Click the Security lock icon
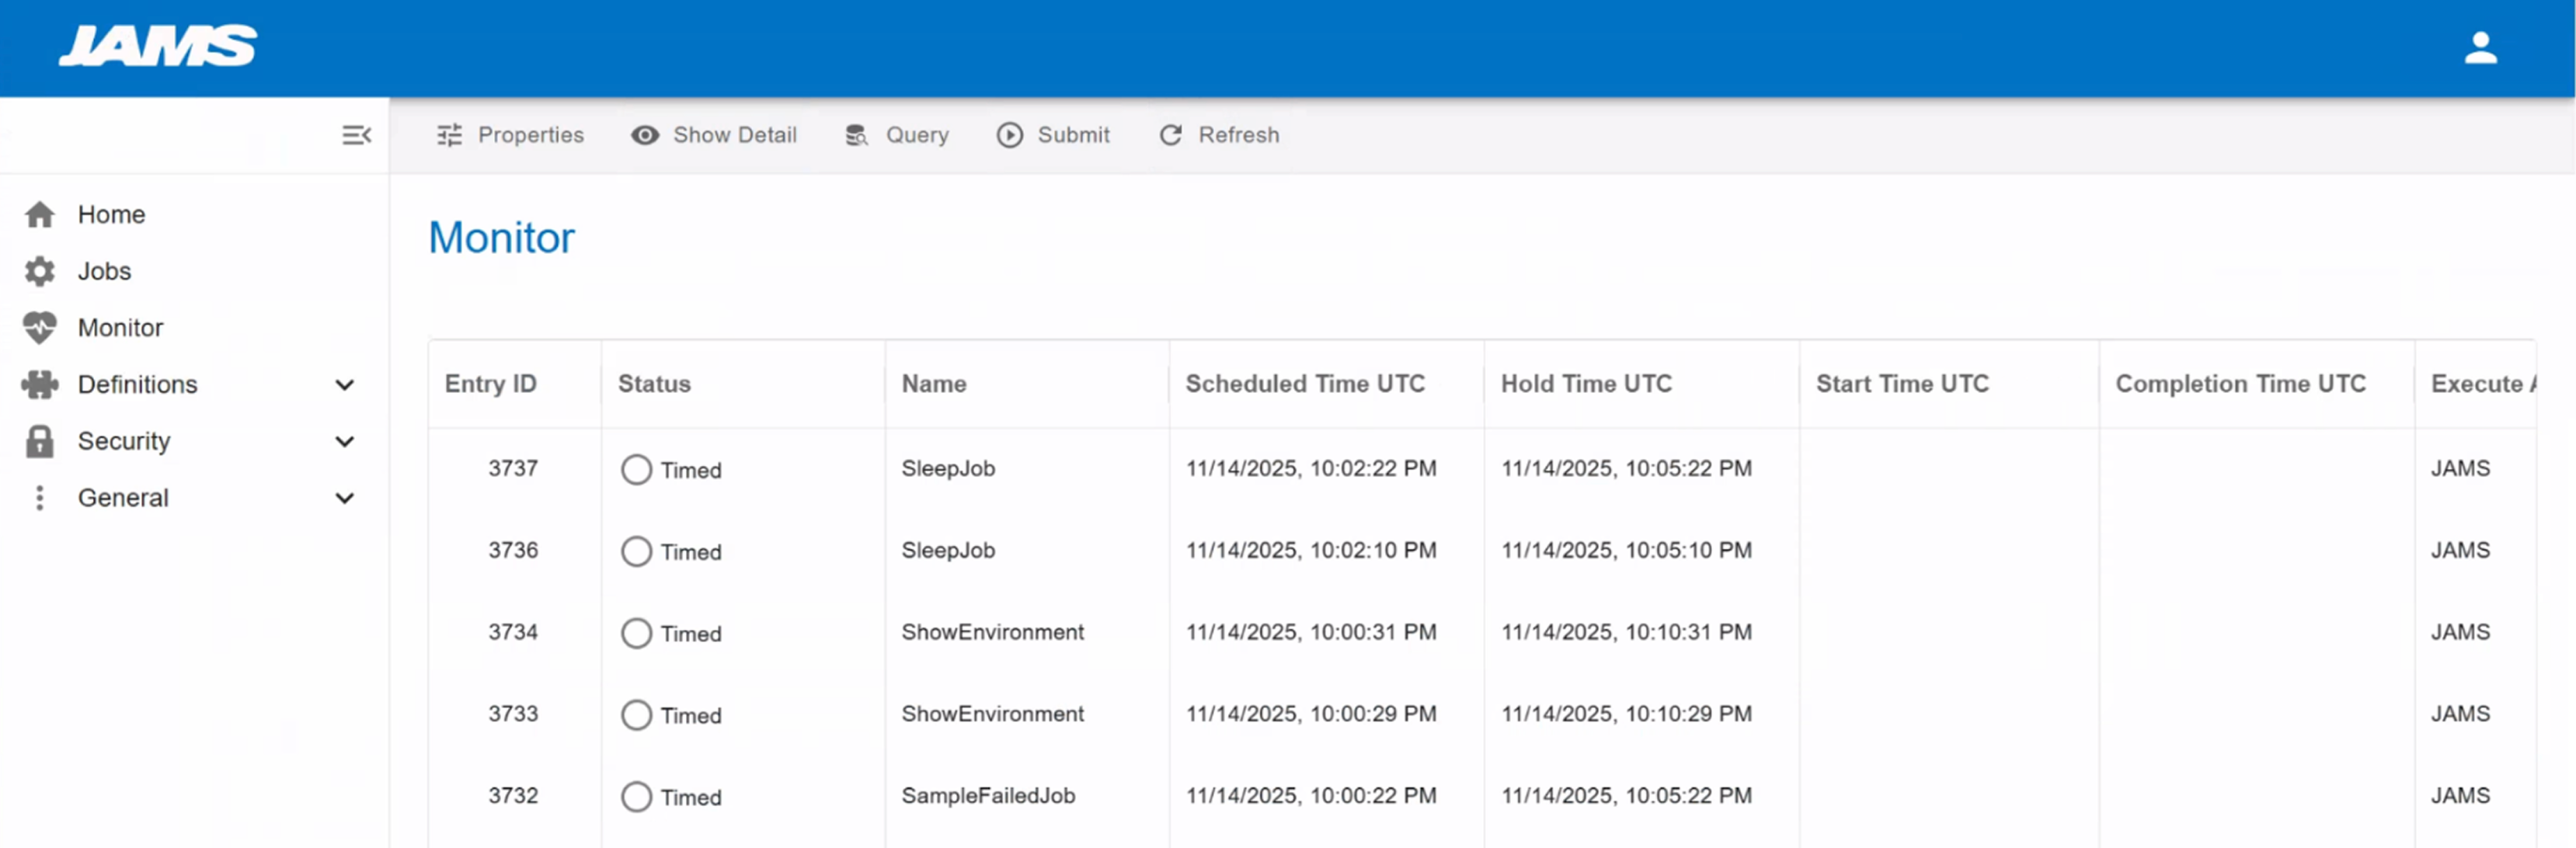Viewport: 2576px width, 848px height. tap(40, 441)
